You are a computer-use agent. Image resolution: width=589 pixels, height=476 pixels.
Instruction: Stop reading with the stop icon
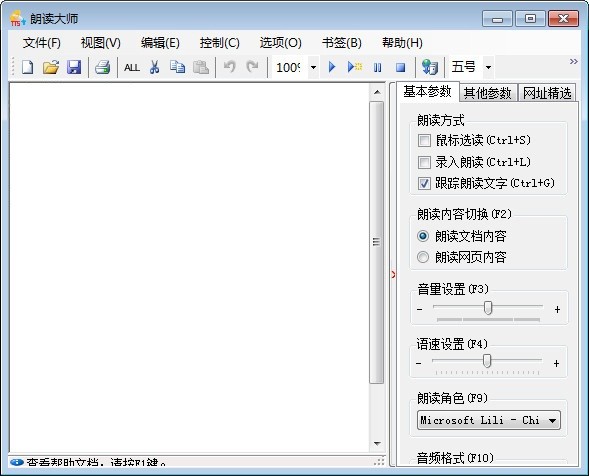(400, 67)
